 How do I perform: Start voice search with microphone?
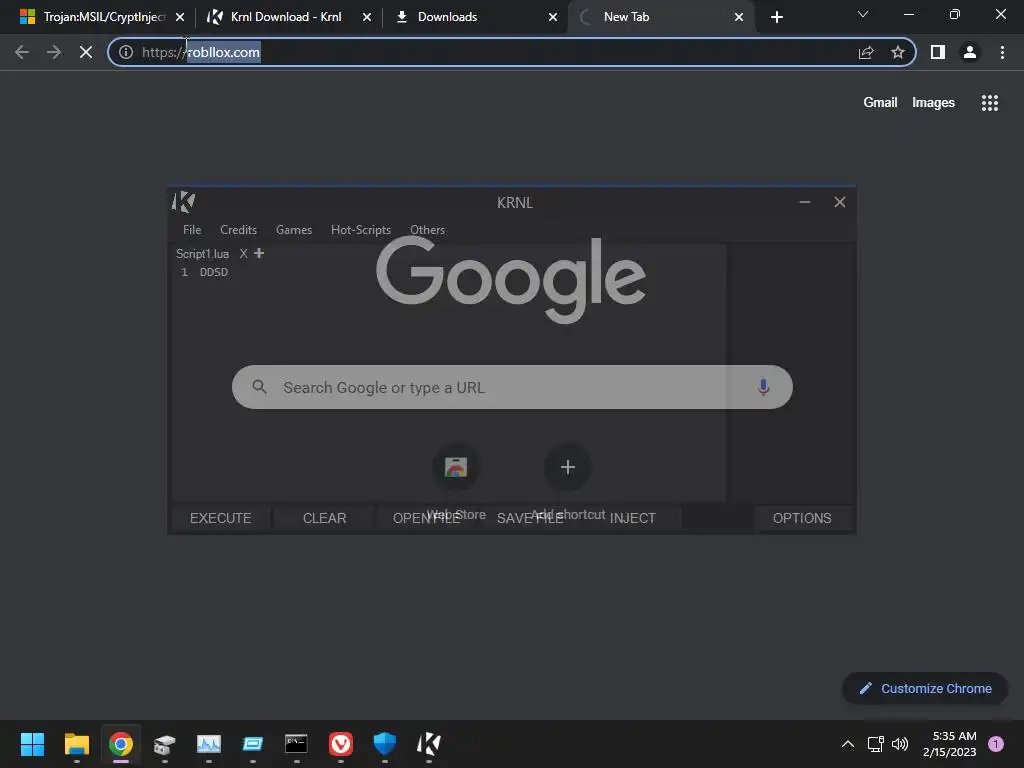pyautogui.click(x=763, y=387)
